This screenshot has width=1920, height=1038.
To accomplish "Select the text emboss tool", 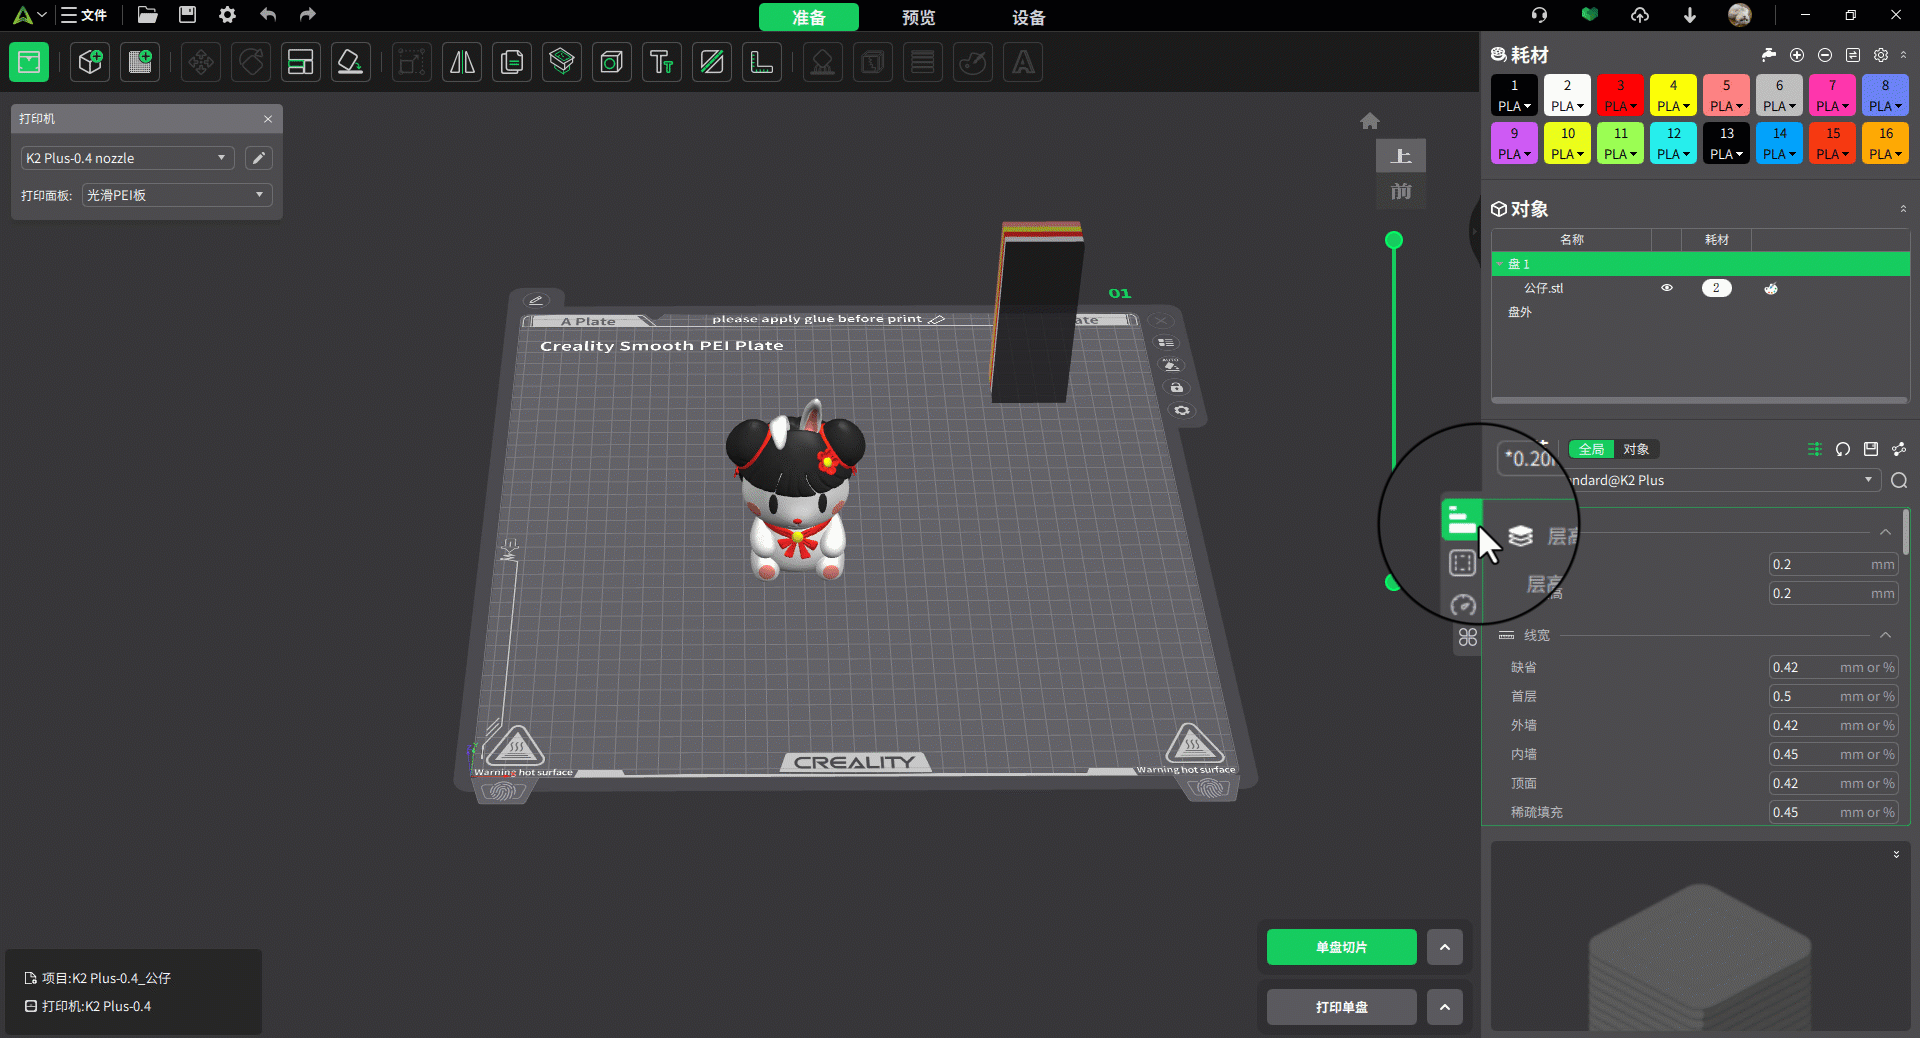I will [x=662, y=62].
